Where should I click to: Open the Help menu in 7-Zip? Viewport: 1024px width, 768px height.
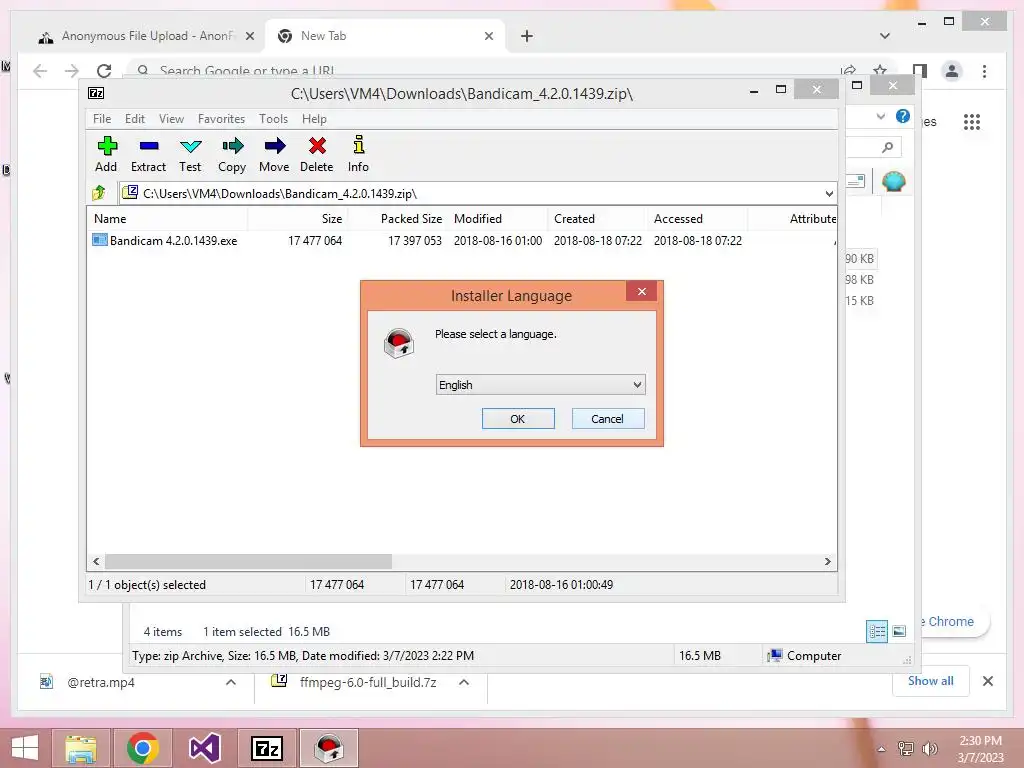click(x=314, y=119)
